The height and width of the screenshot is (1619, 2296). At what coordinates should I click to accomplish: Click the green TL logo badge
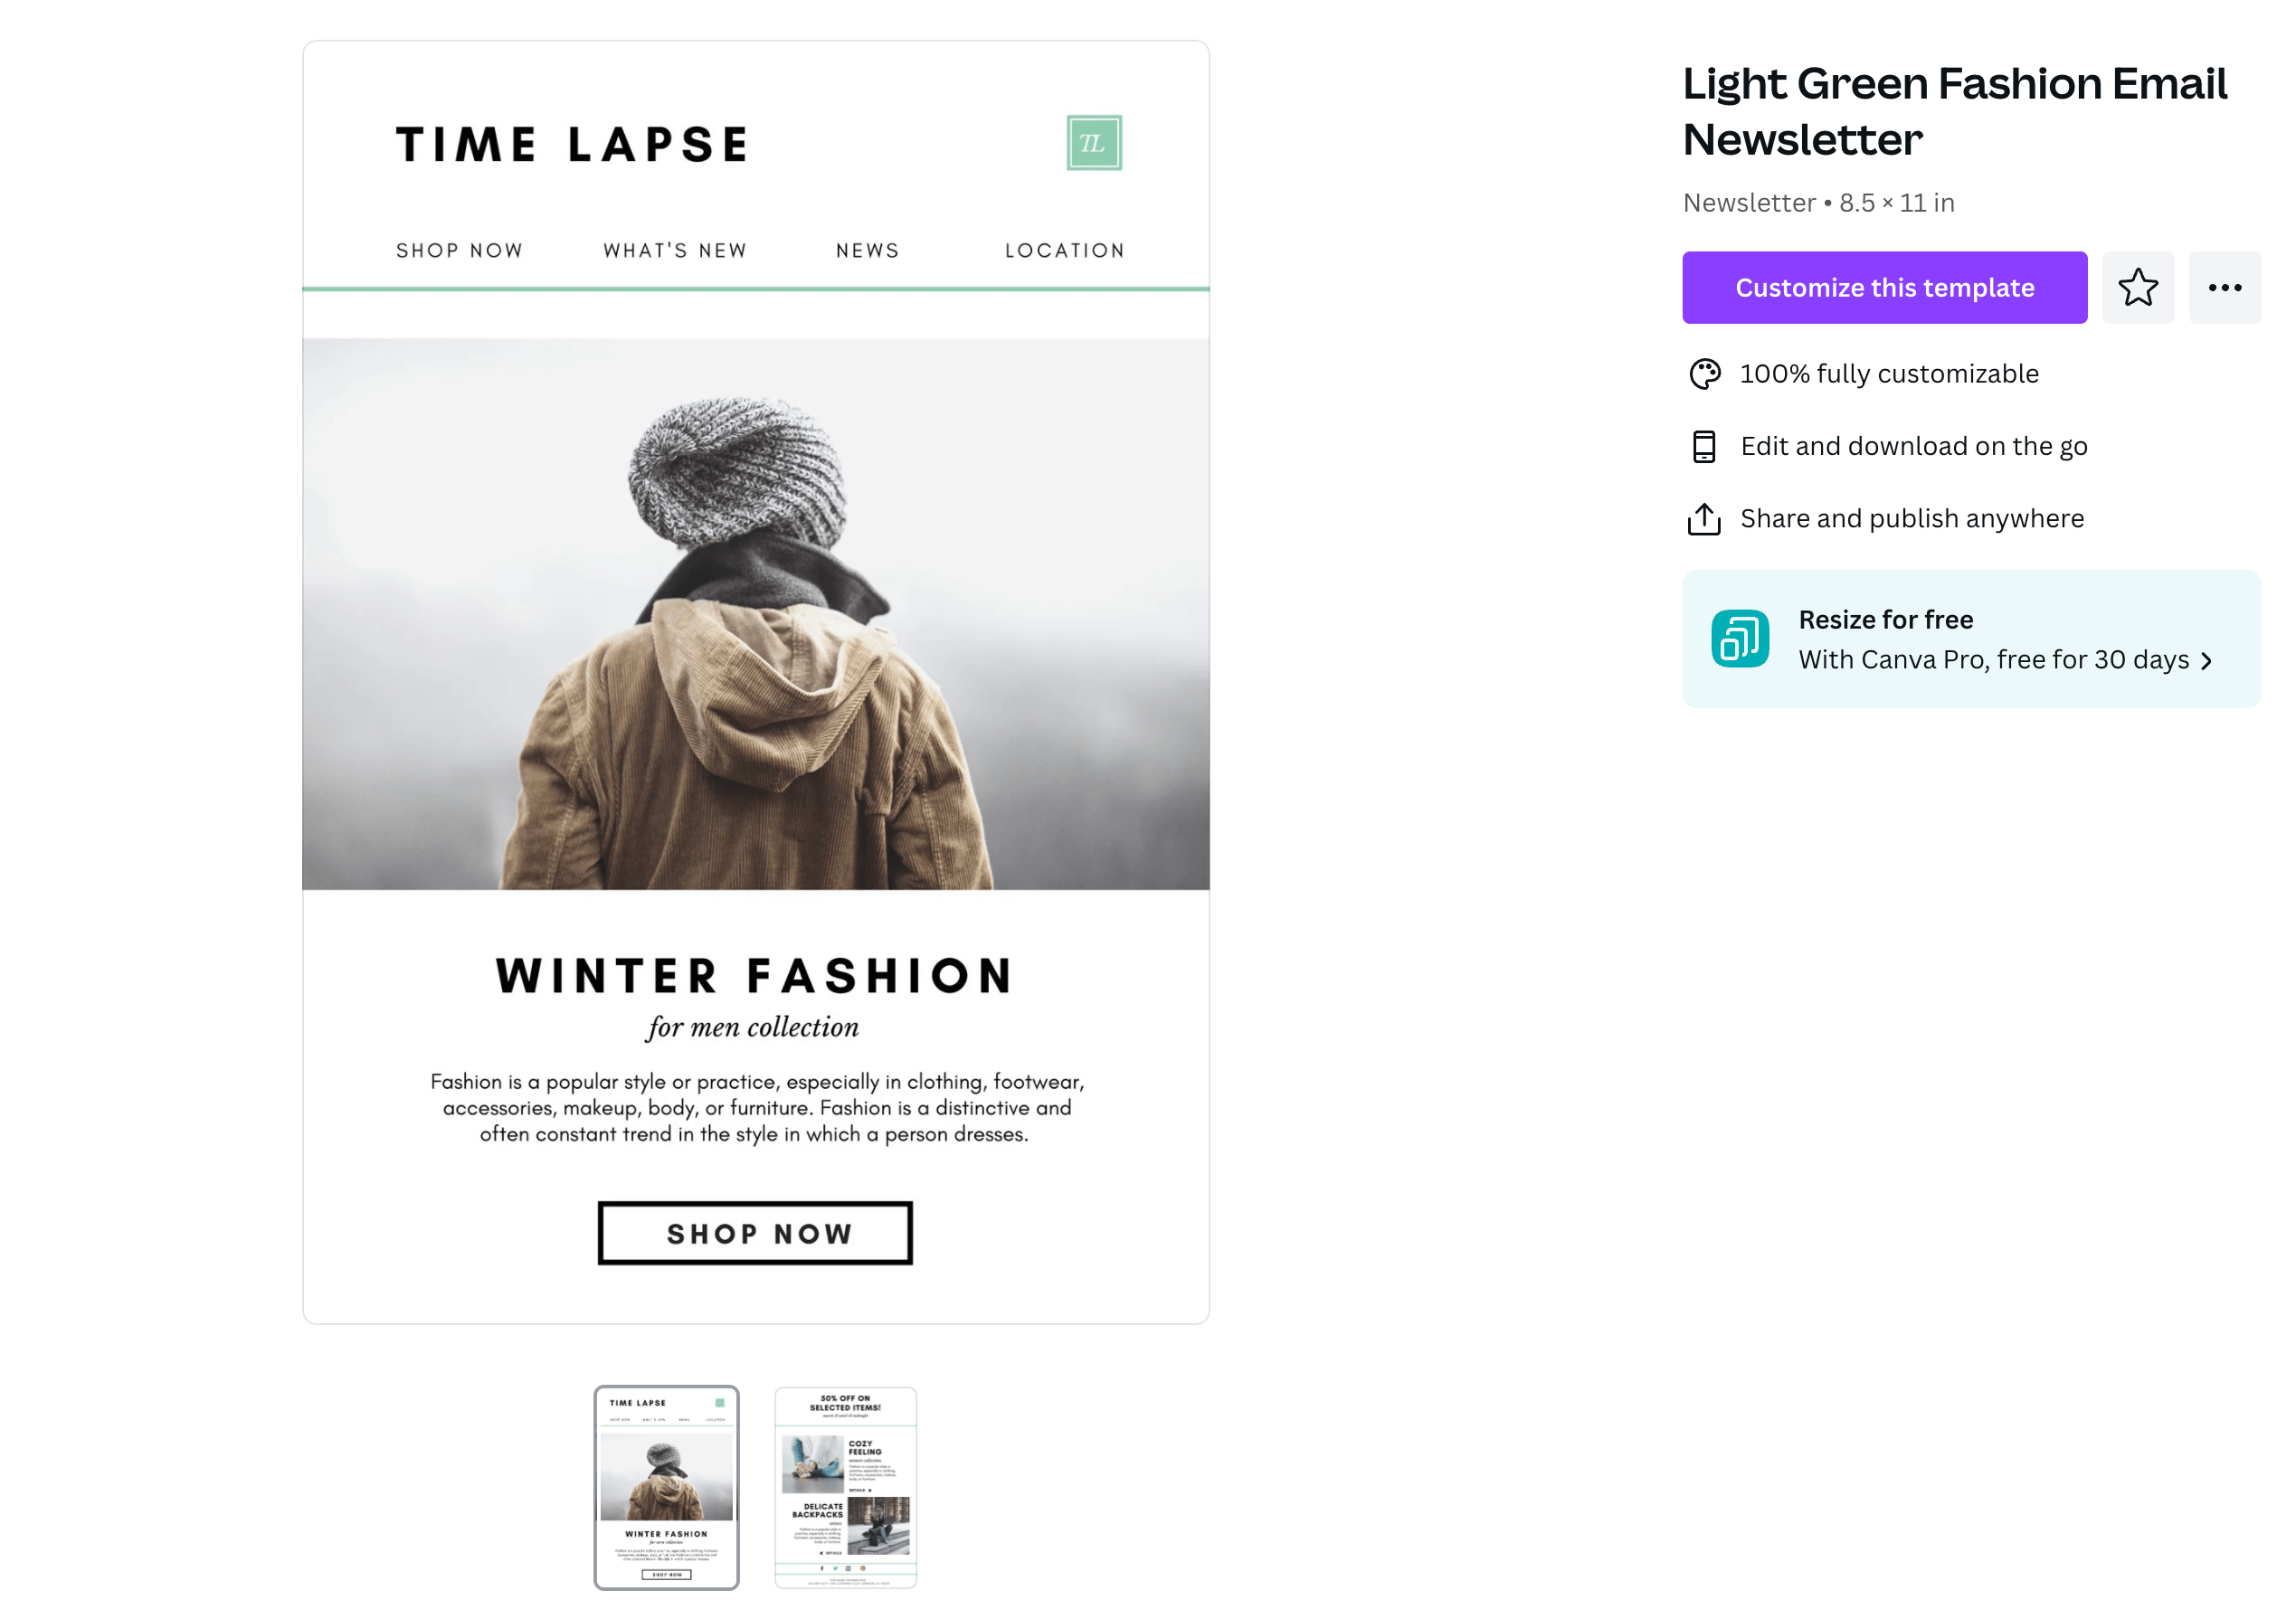(1094, 143)
